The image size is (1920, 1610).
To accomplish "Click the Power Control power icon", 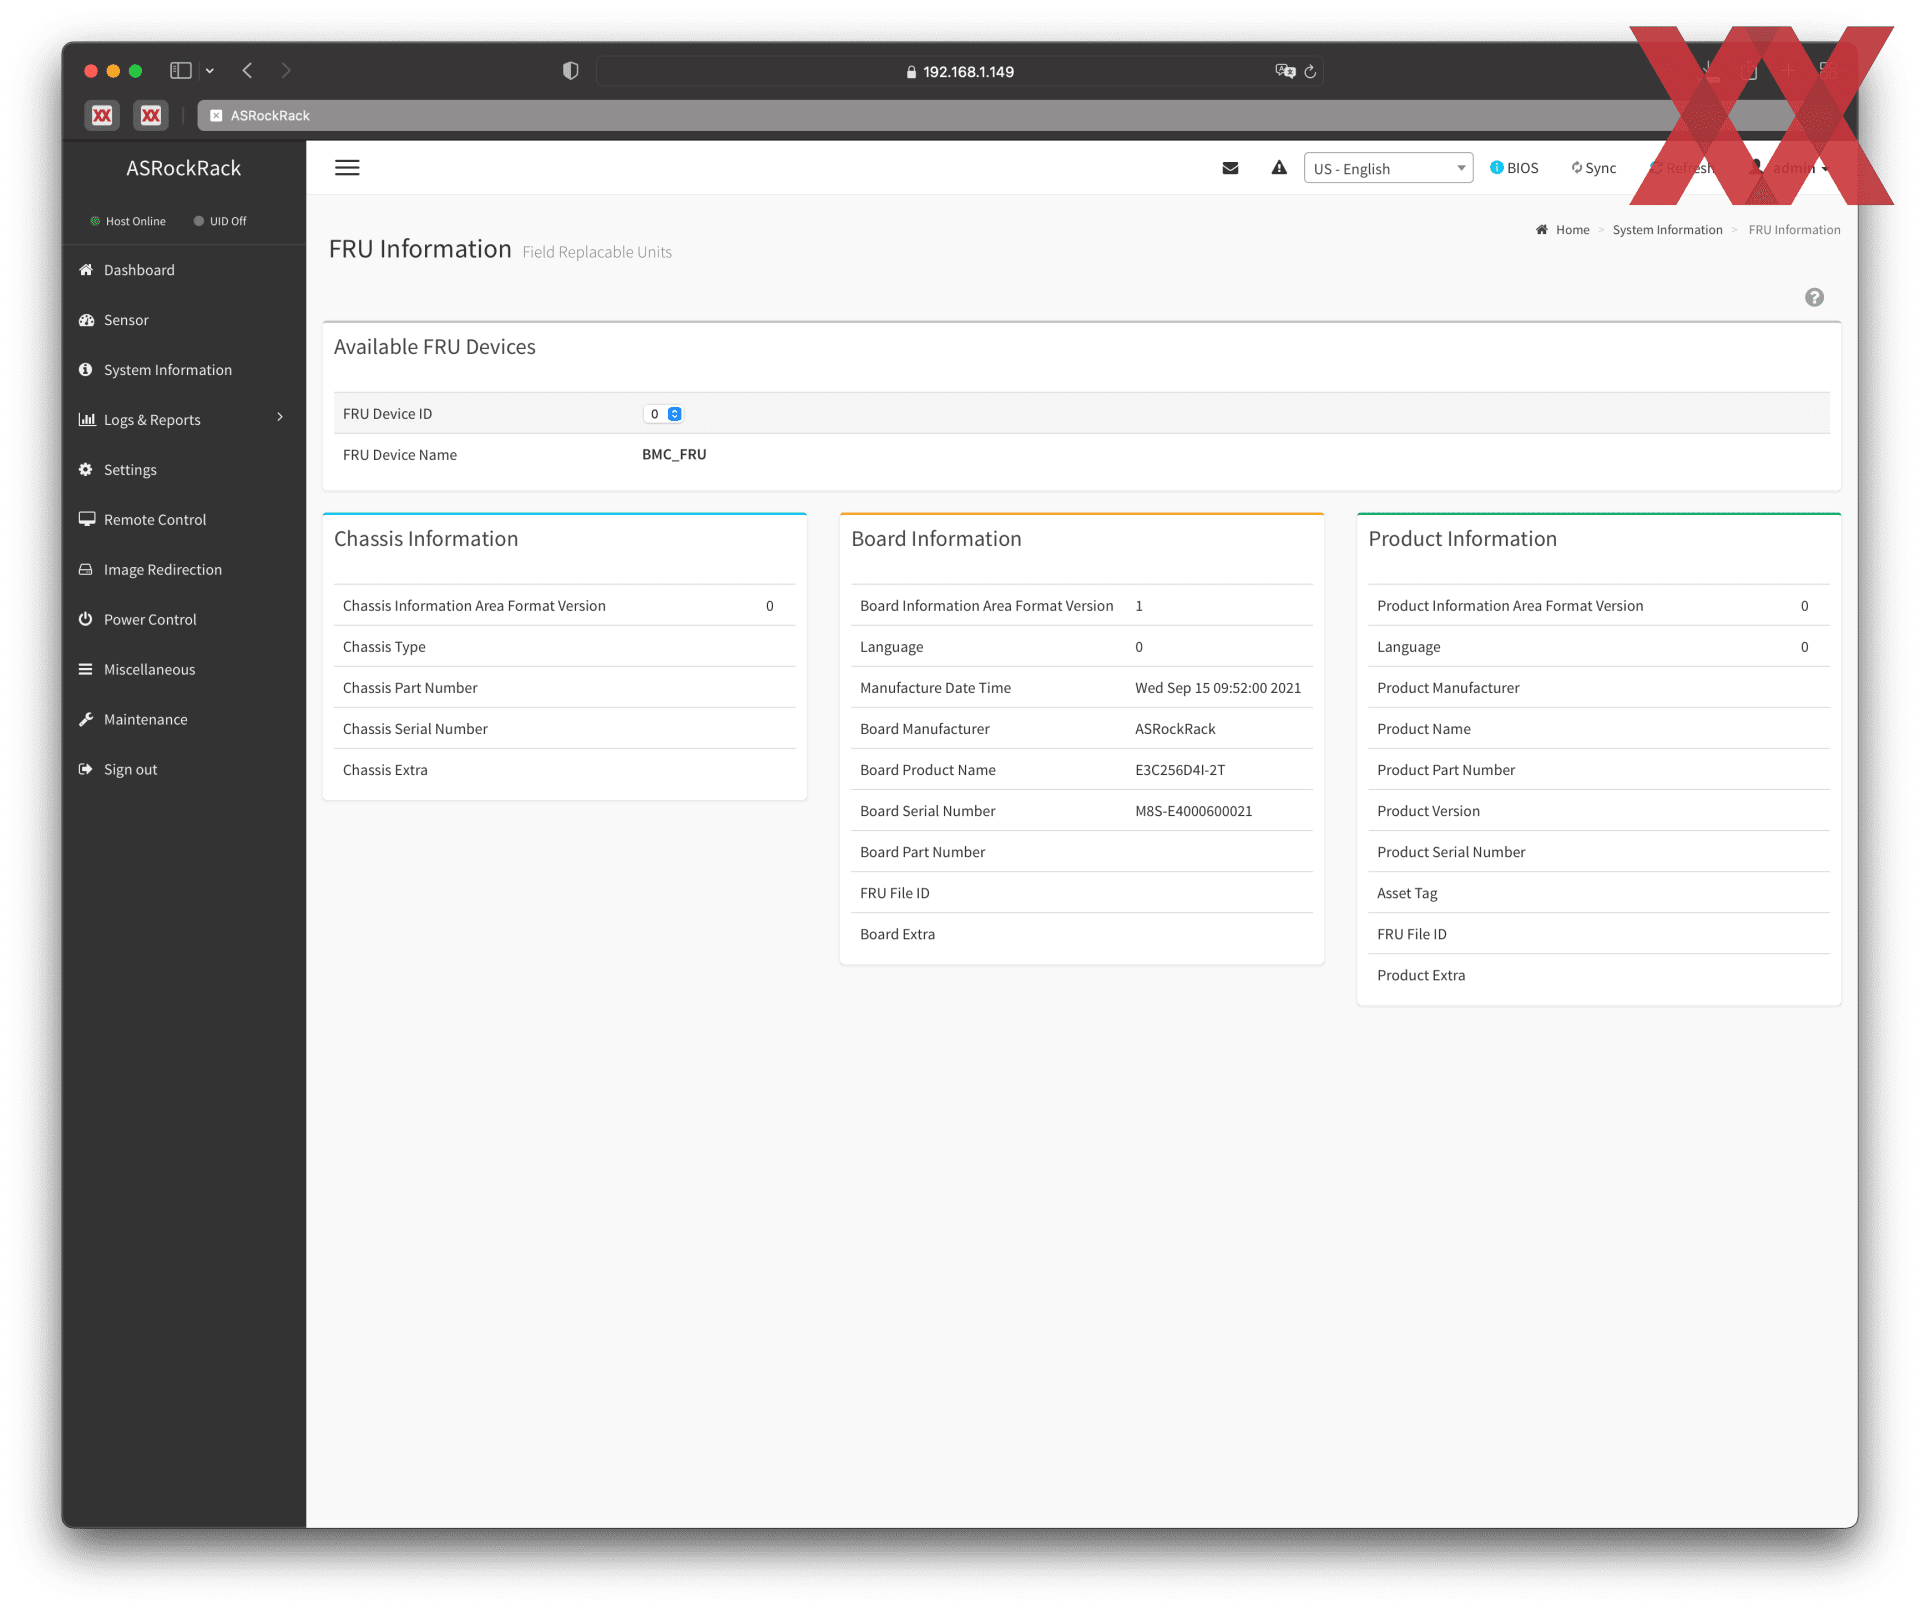I will click(86, 619).
